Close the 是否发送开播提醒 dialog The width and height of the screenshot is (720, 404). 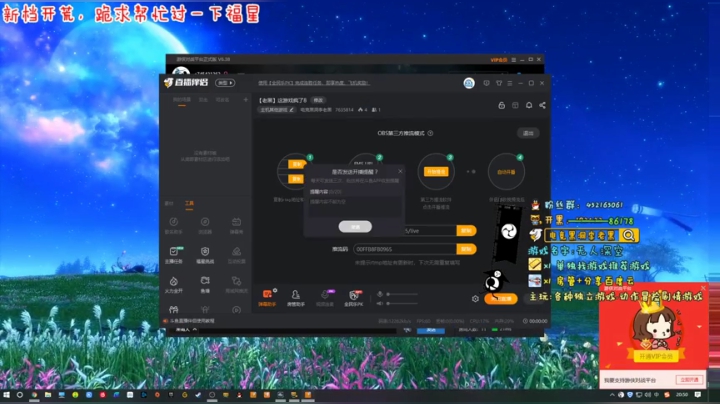(x=400, y=171)
